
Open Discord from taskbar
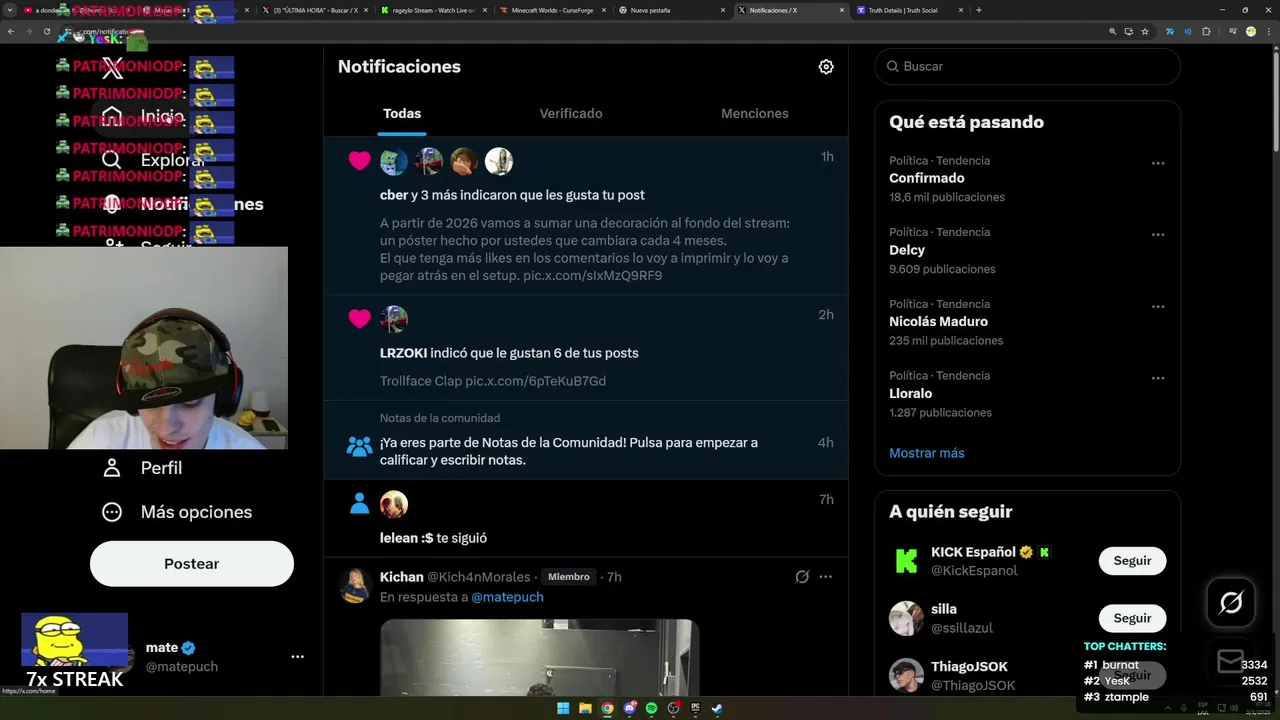point(629,708)
